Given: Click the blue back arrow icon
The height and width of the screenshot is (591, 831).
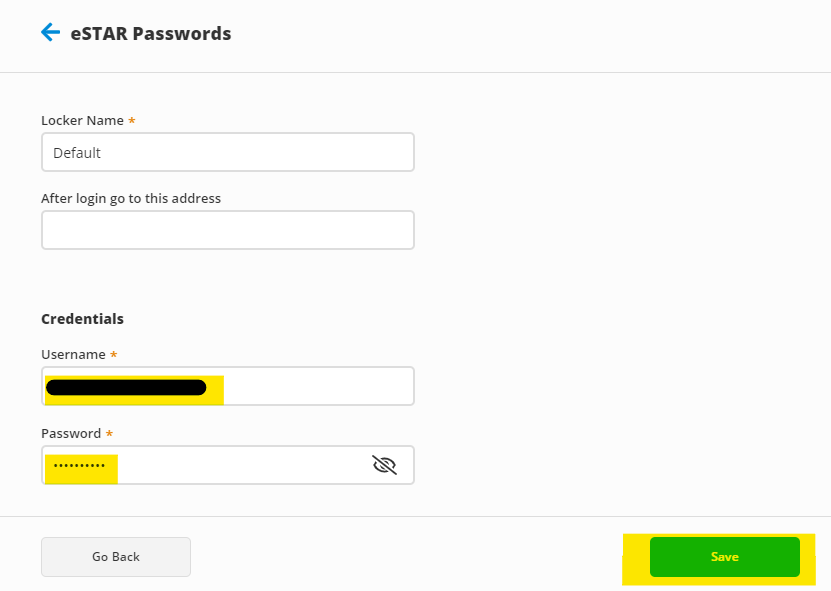Looking at the screenshot, I should click(50, 33).
